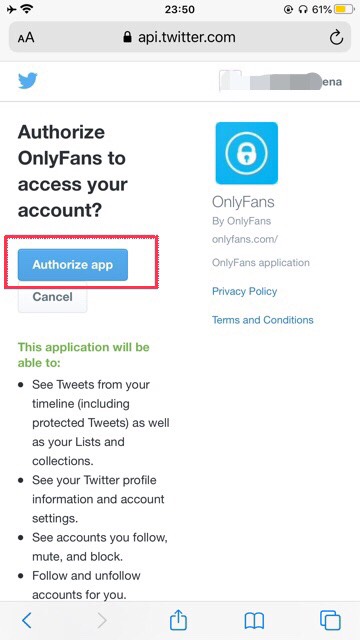This screenshot has width=360, height=640.
Task: Open the Terms and Conditions link
Action: (x=263, y=320)
